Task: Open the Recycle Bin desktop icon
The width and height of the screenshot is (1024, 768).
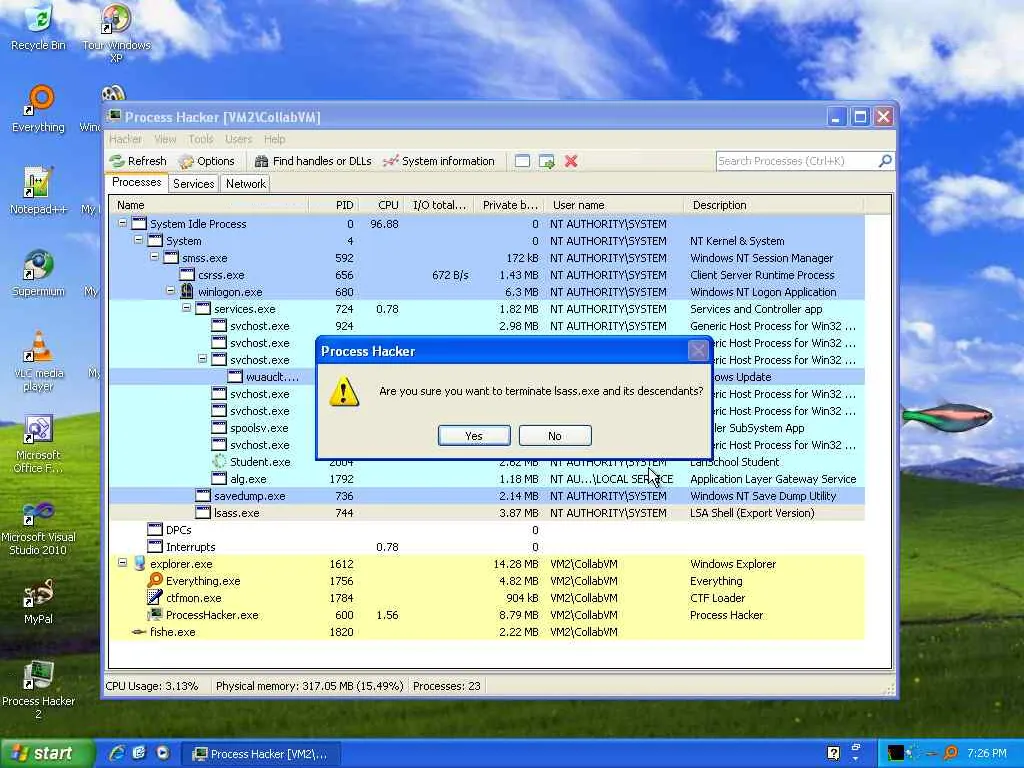Action: click(38, 28)
